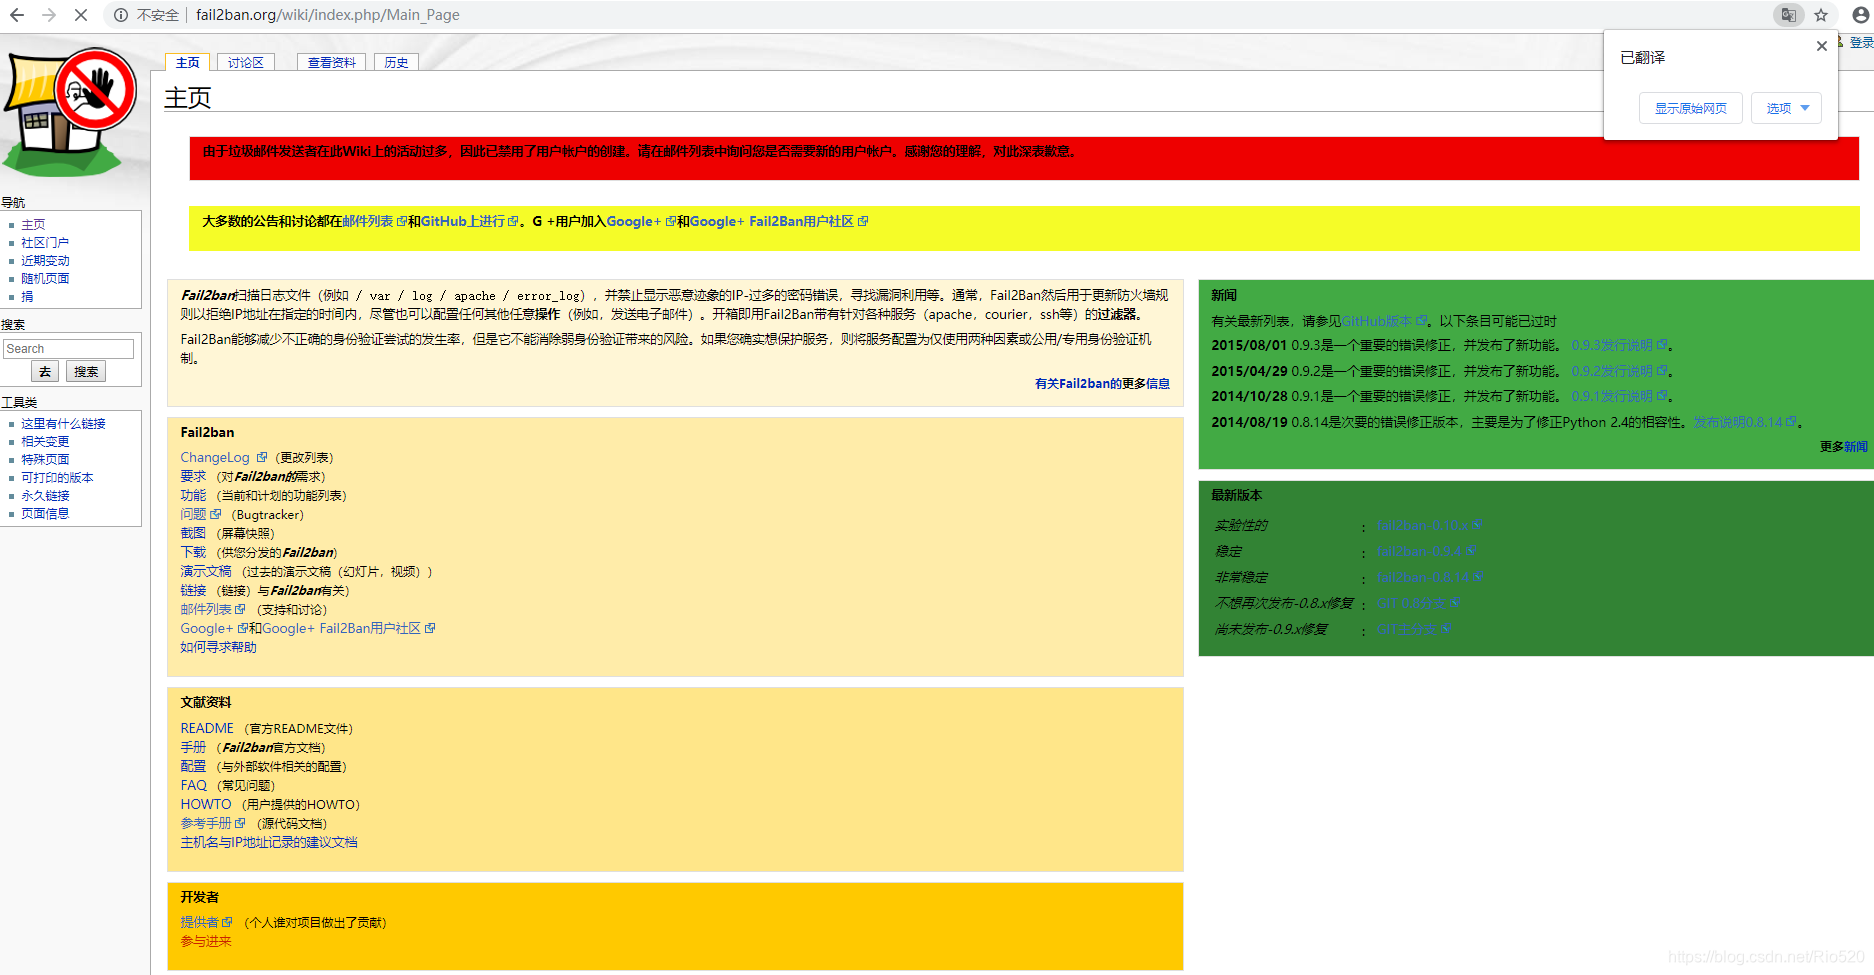This screenshot has width=1874, height=975.
Task: Show the original untranslated page
Action: coord(1690,108)
